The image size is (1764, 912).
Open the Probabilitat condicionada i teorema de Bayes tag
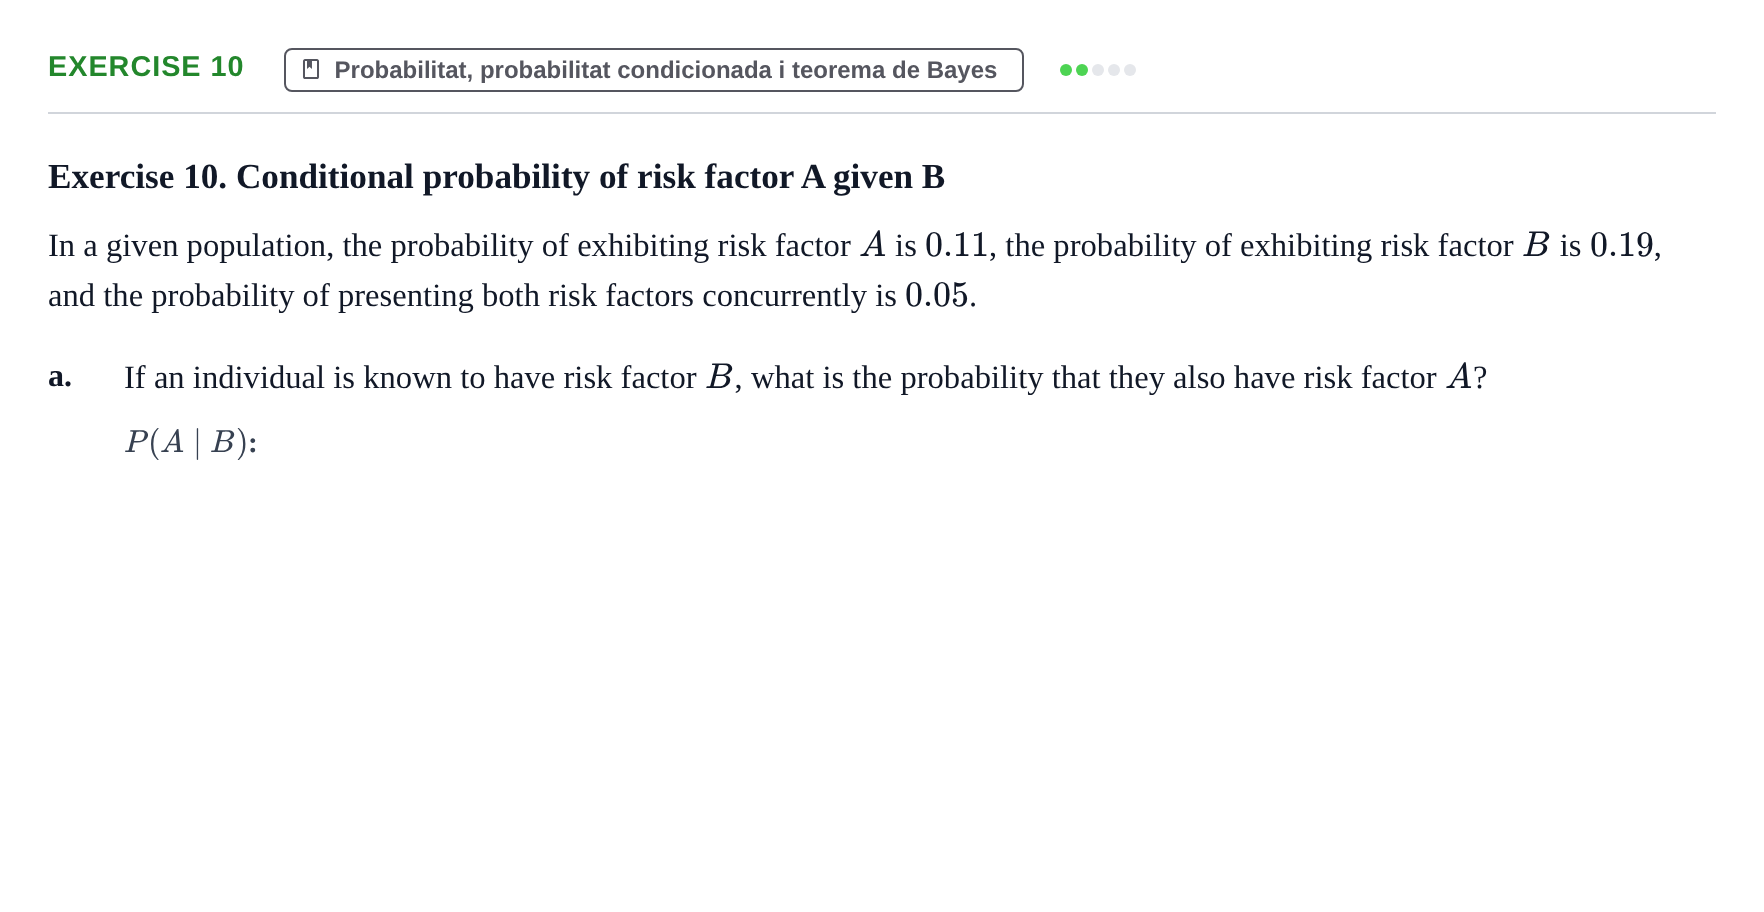654,70
